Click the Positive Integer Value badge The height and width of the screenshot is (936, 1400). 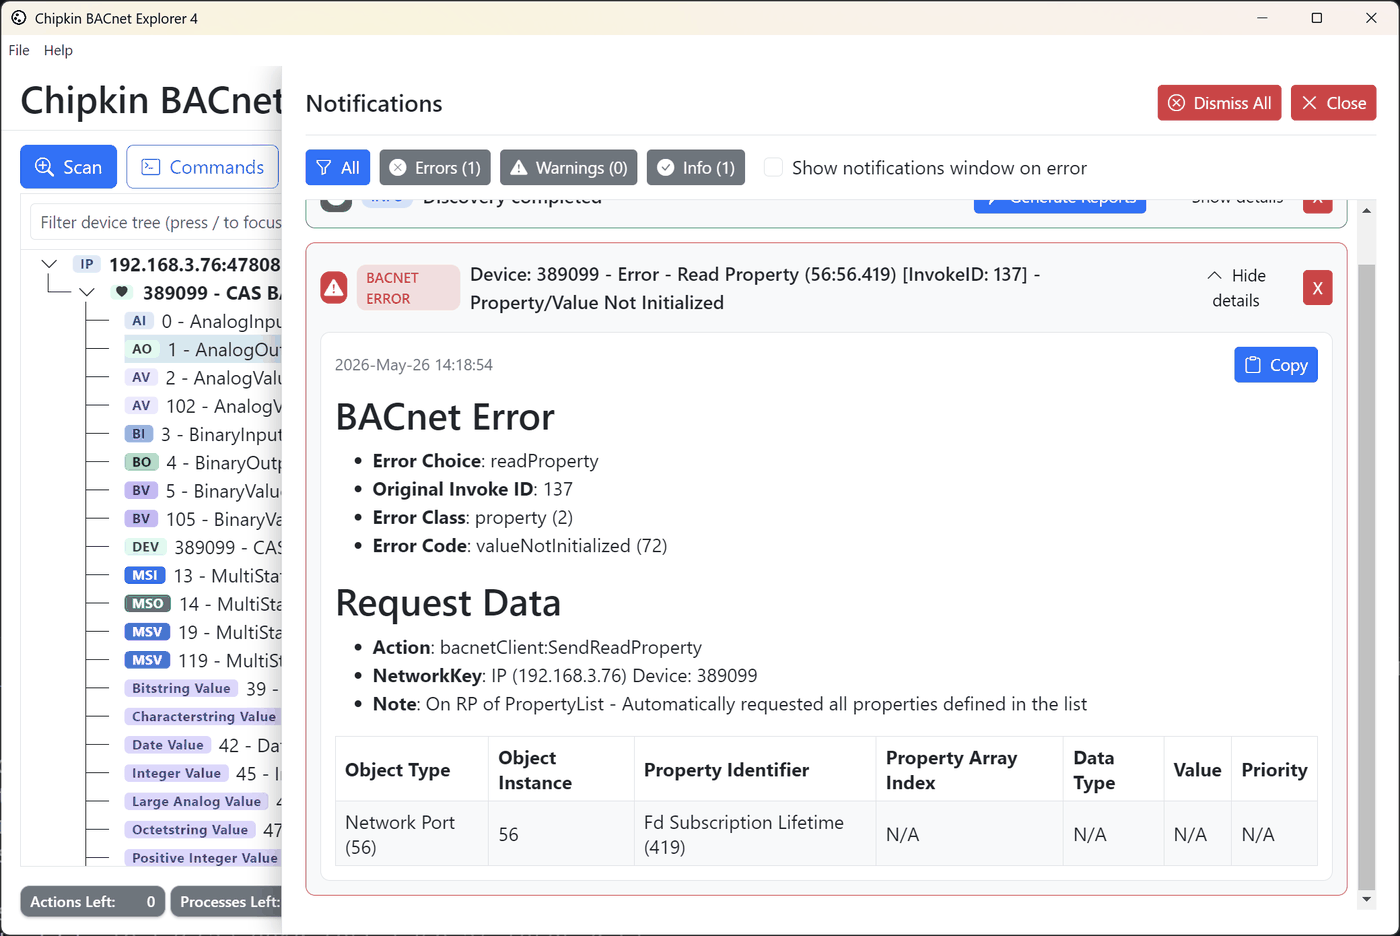point(203,858)
